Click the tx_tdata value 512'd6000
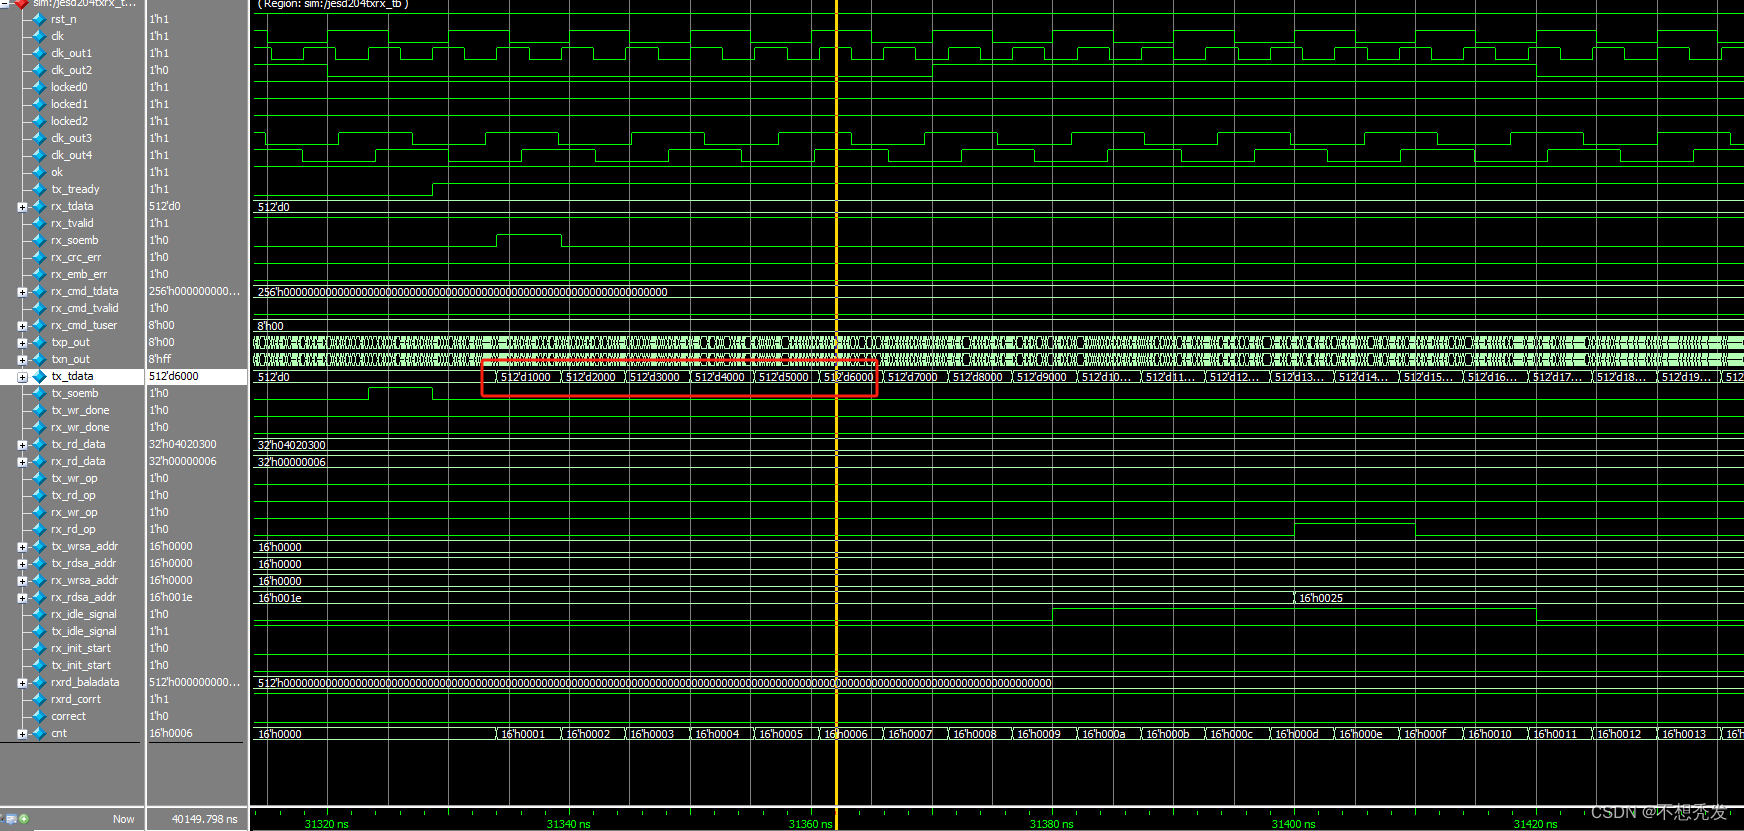 [174, 376]
